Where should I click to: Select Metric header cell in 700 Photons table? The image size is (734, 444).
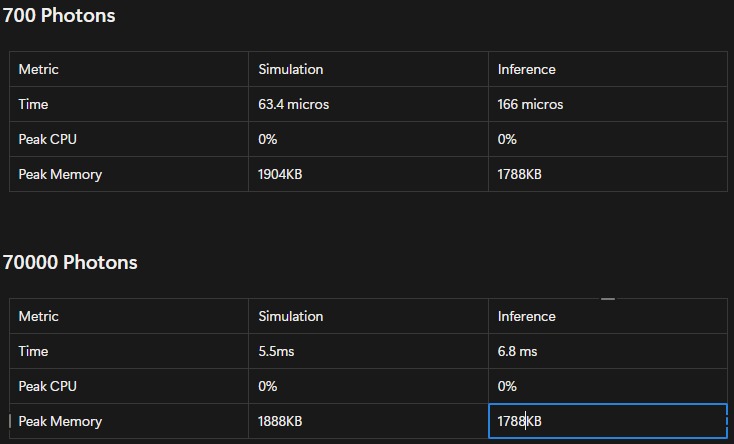[x=129, y=69]
